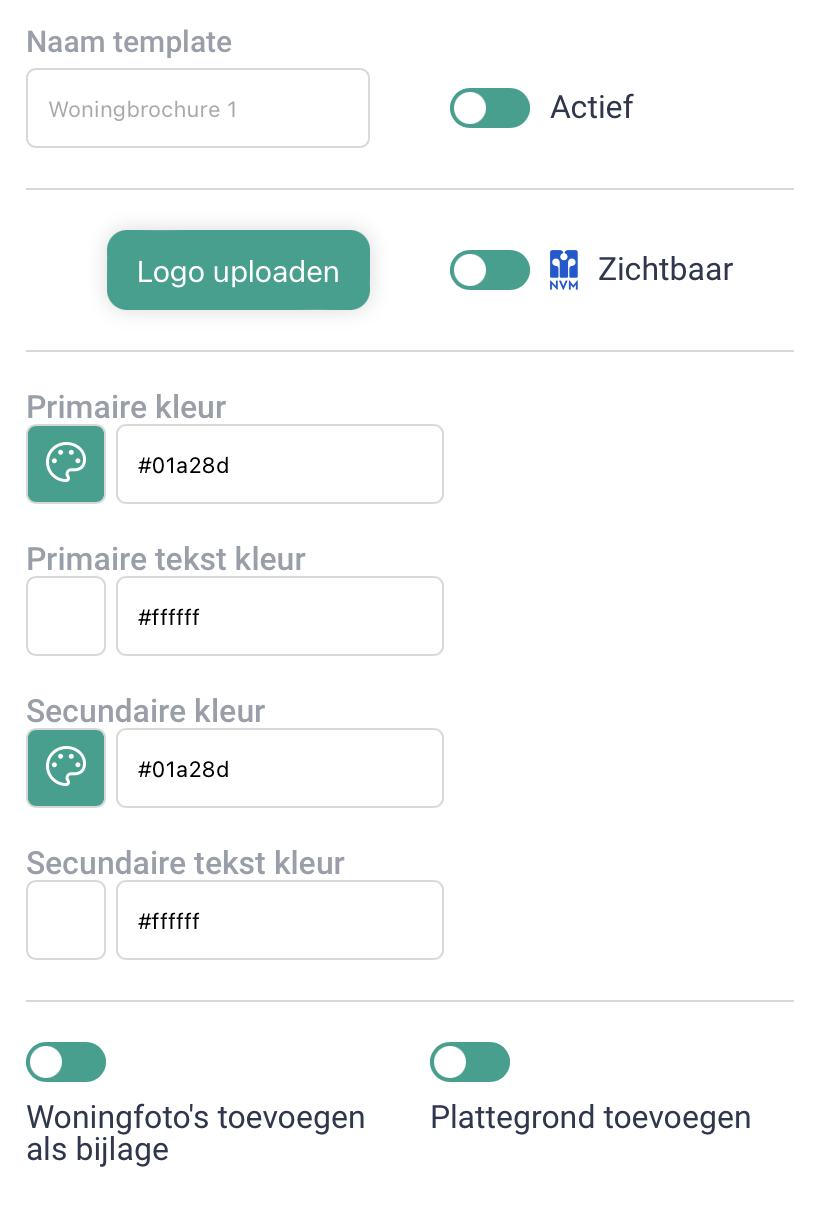This screenshot has height=1206, width=826.
Task: Click the Naam template label
Action: [x=129, y=42]
